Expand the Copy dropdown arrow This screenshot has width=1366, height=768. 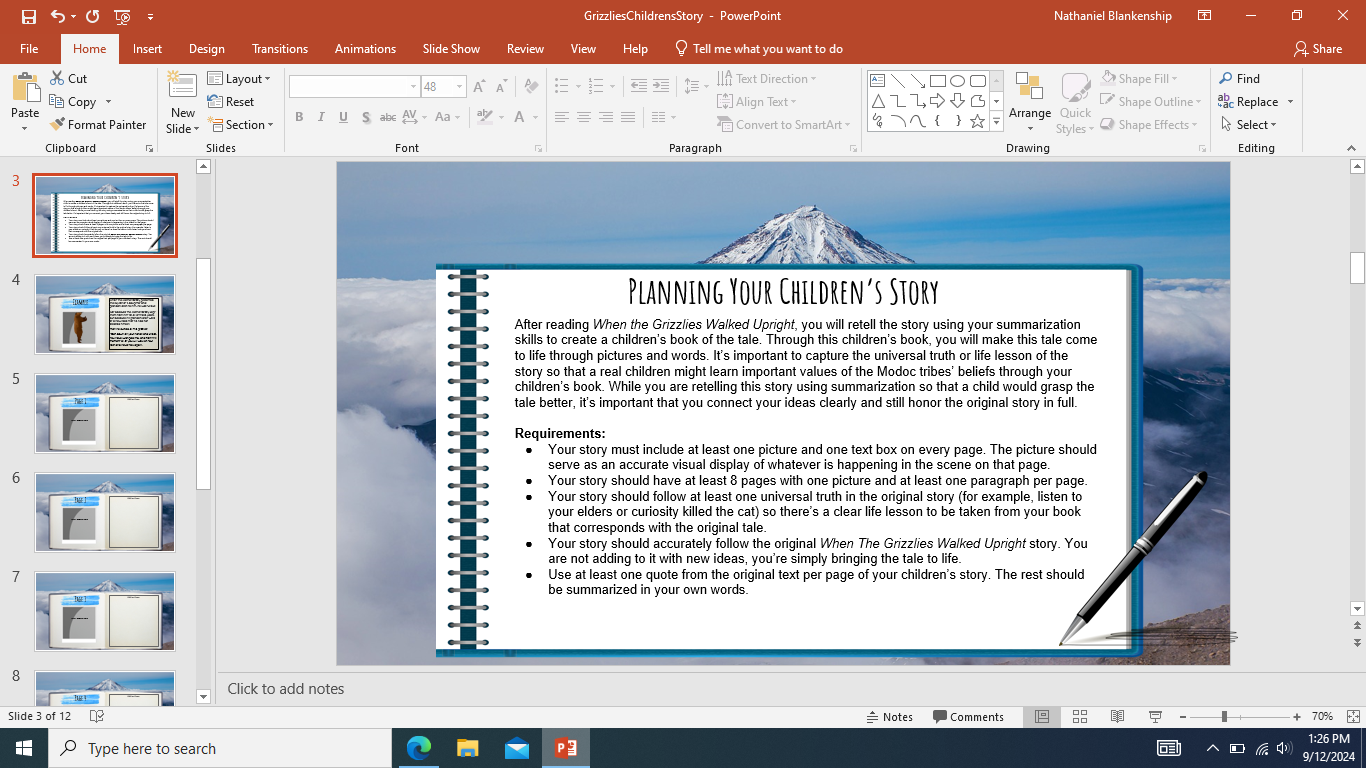click(108, 102)
